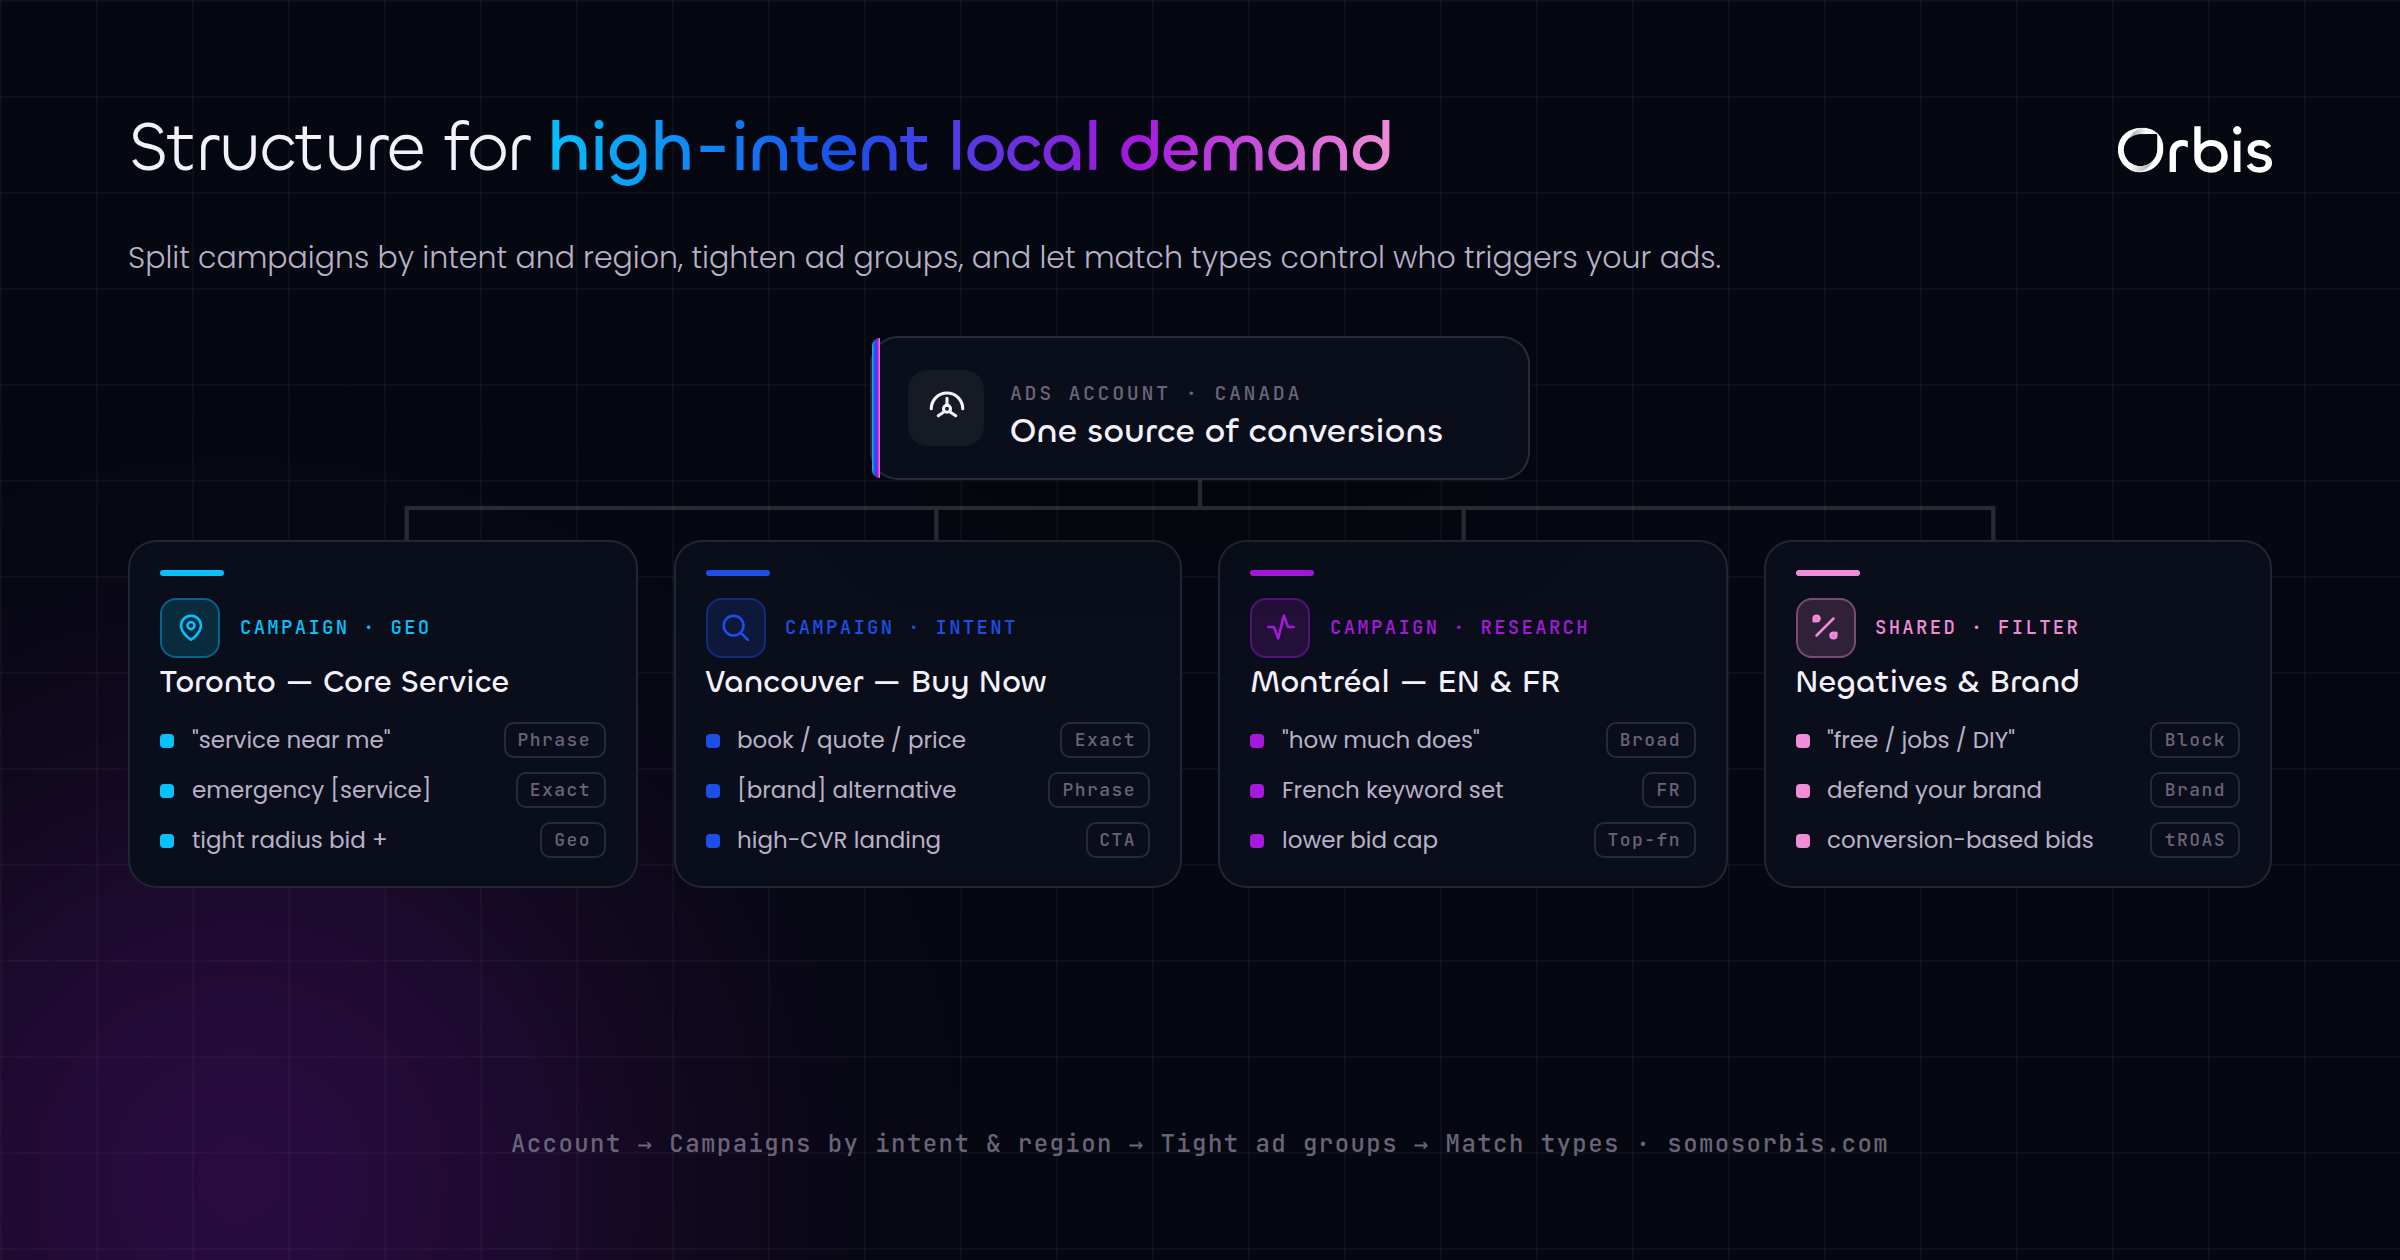The image size is (2400, 1260).
Task: Click the "service near me" keyword row
Action: coord(383,740)
